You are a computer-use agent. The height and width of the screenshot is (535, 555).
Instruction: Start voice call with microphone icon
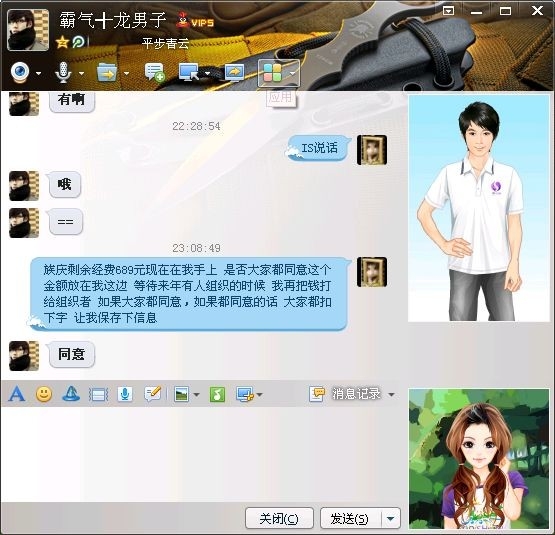(x=63, y=73)
